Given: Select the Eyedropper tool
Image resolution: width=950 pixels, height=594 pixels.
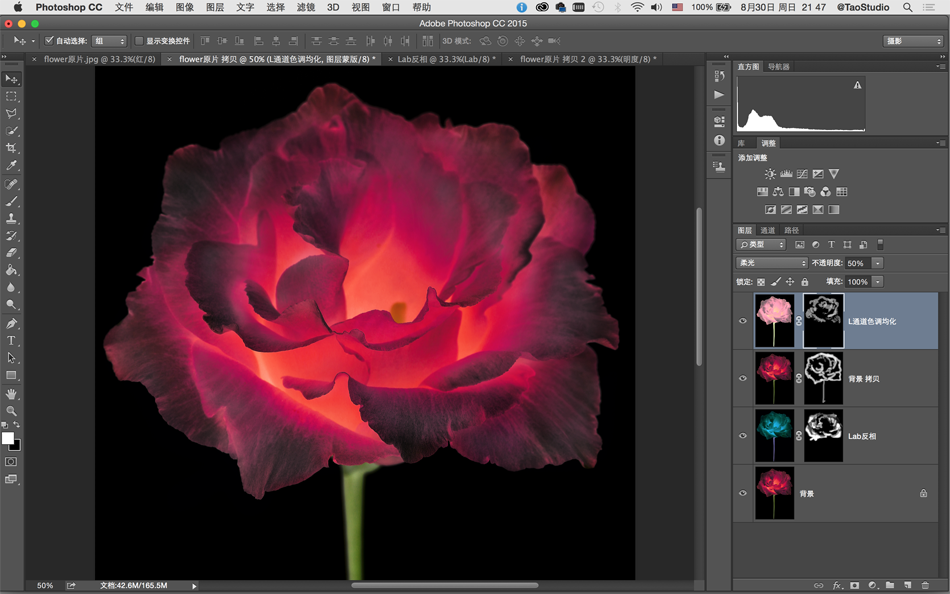Looking at the screenshot, I should point(12,165).
